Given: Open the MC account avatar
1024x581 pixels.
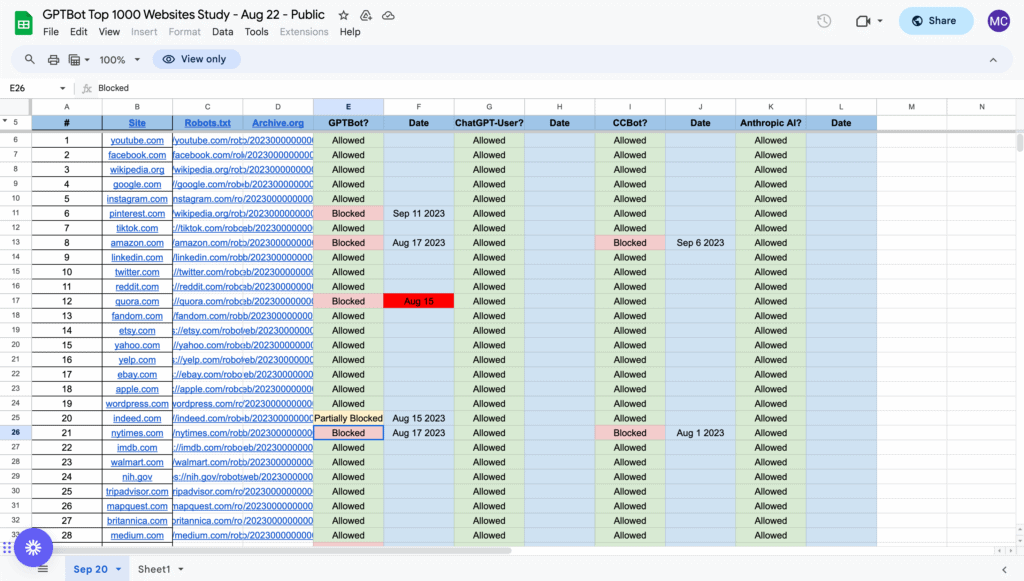Looking at the screenshot, I should tap(999, 21).
